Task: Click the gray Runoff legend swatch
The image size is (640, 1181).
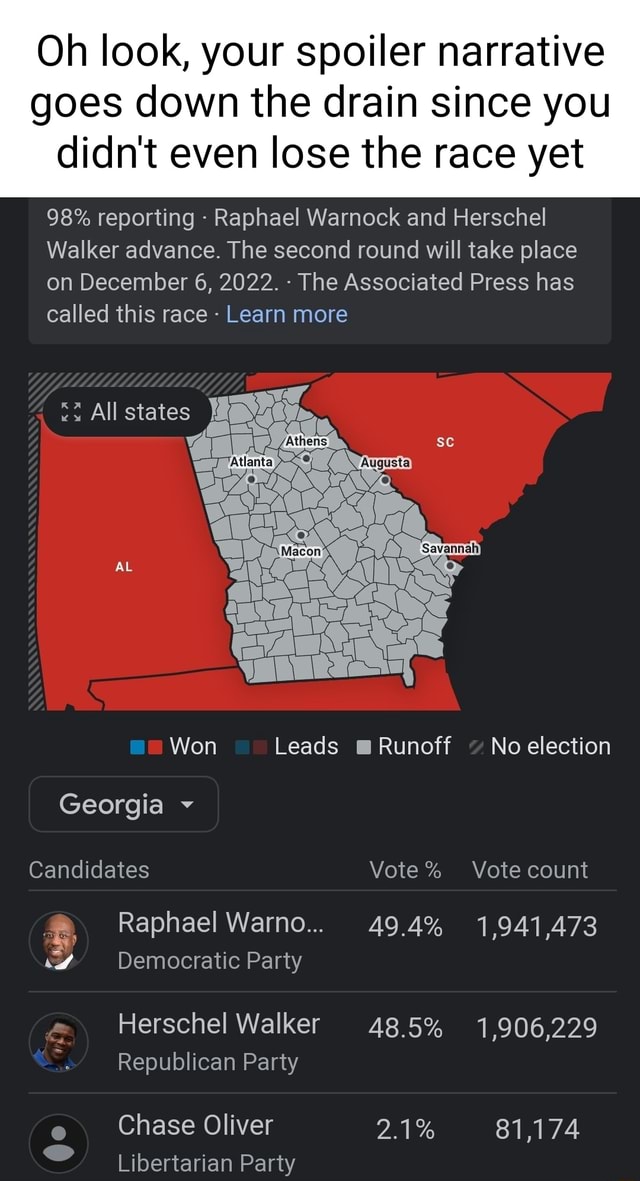Action: coord(363,747)
